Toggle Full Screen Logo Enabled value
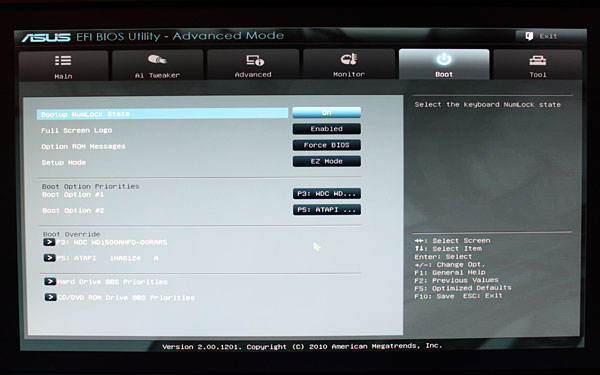 [326, 129]
